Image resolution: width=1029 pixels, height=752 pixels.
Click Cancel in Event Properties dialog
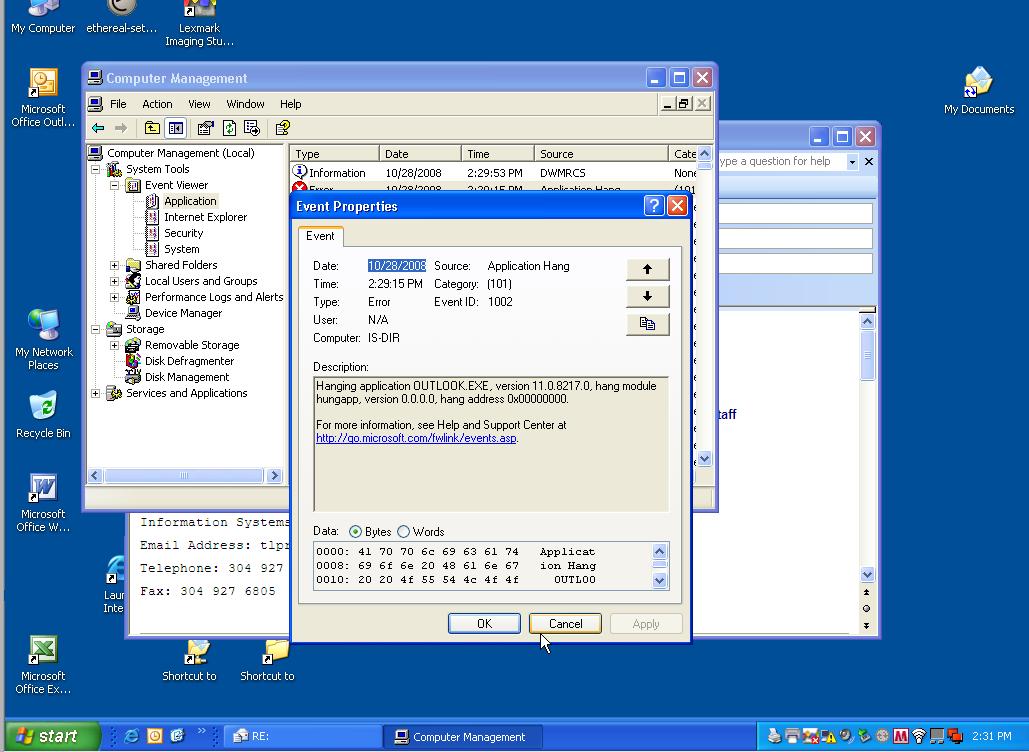[565, 623]
